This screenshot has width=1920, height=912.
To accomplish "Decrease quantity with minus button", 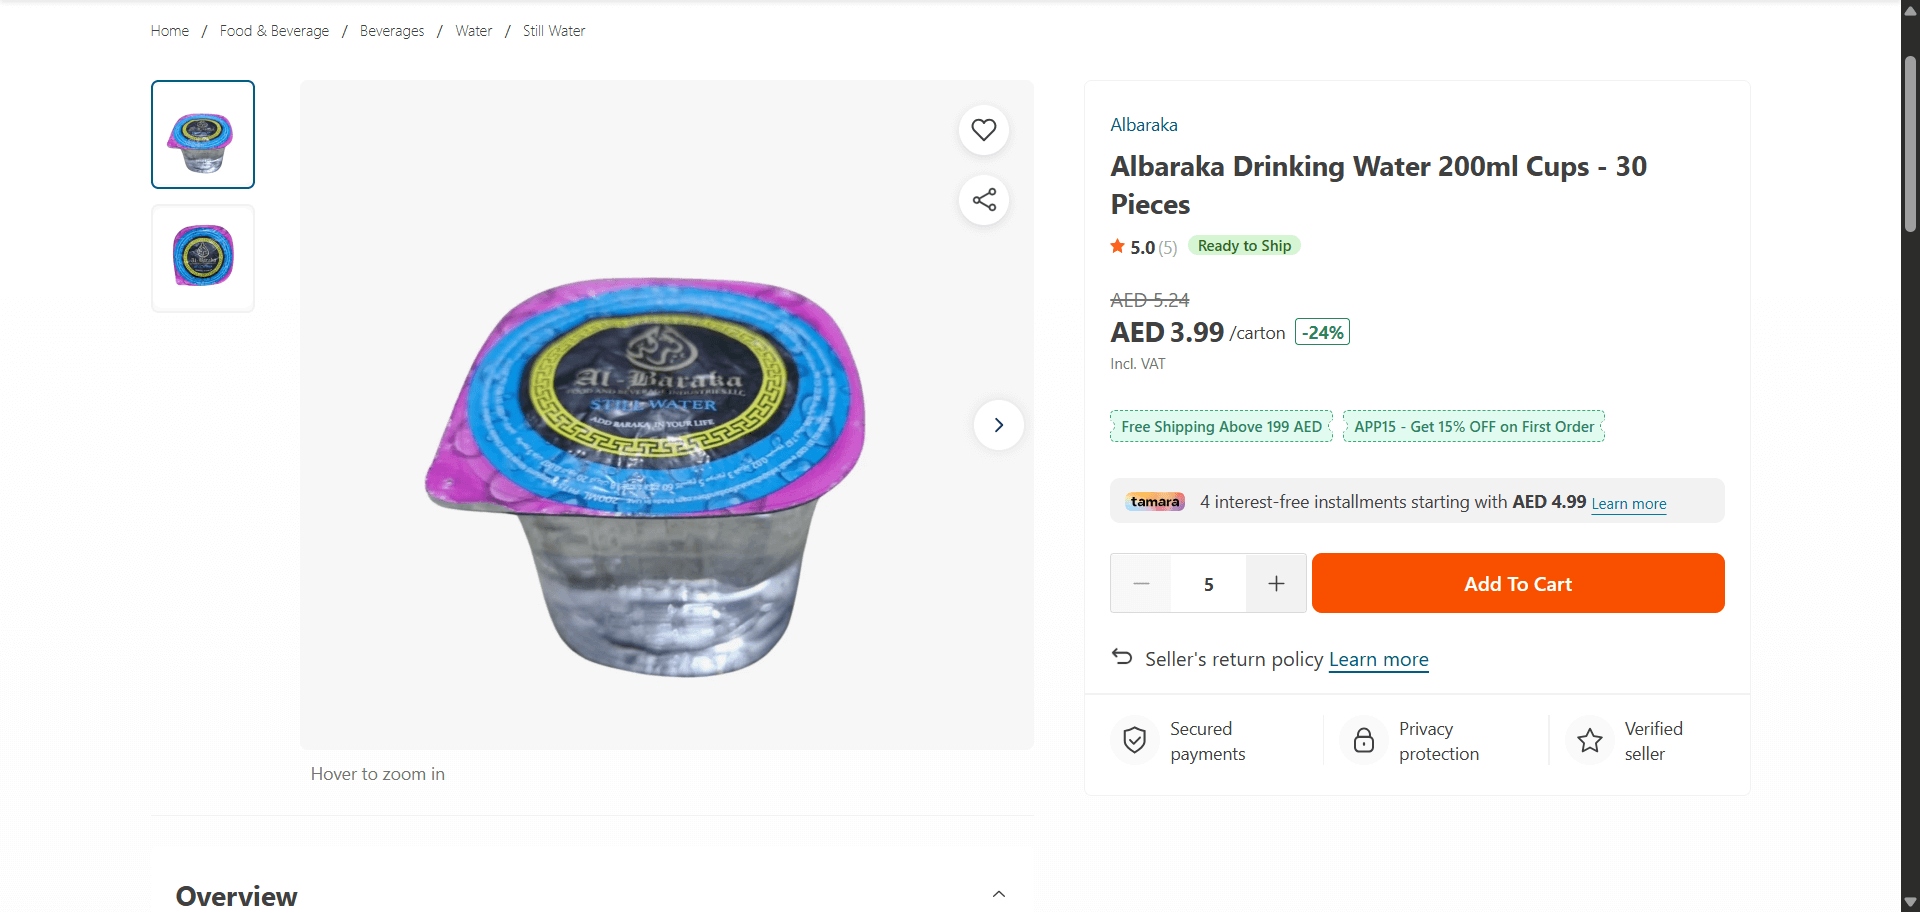I will pyautogui.click(x=1141, y=583).
